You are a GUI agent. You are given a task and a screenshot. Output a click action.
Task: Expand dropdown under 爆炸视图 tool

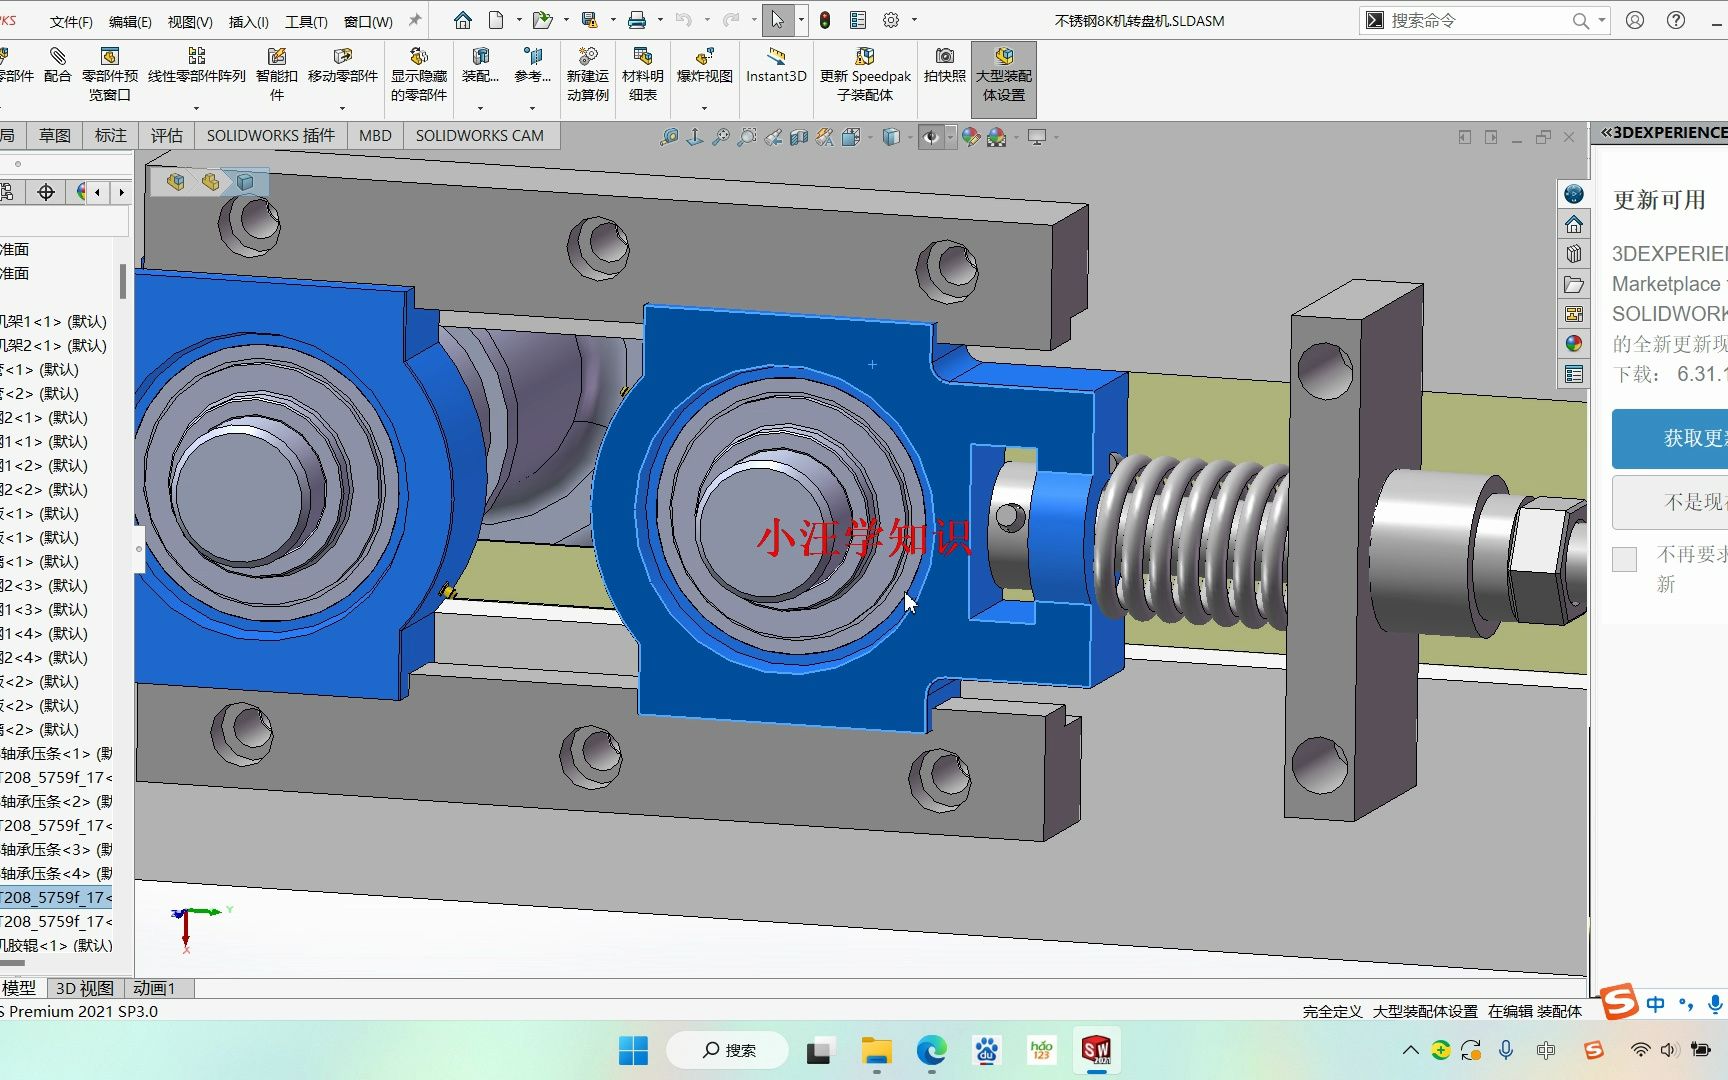tap(704, 108)
